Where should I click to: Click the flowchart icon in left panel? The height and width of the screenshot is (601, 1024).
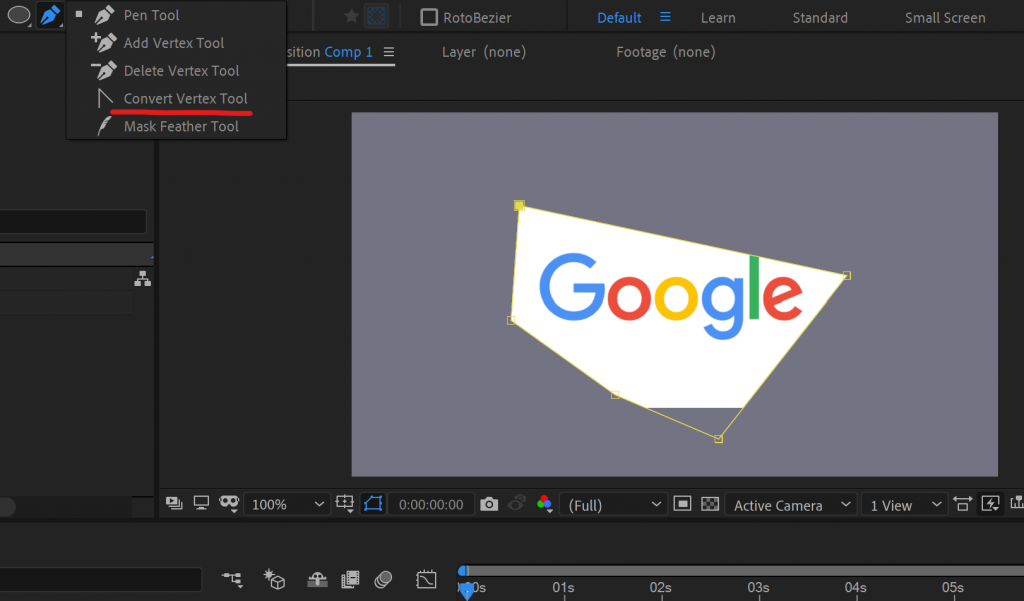tap(142, 279)
